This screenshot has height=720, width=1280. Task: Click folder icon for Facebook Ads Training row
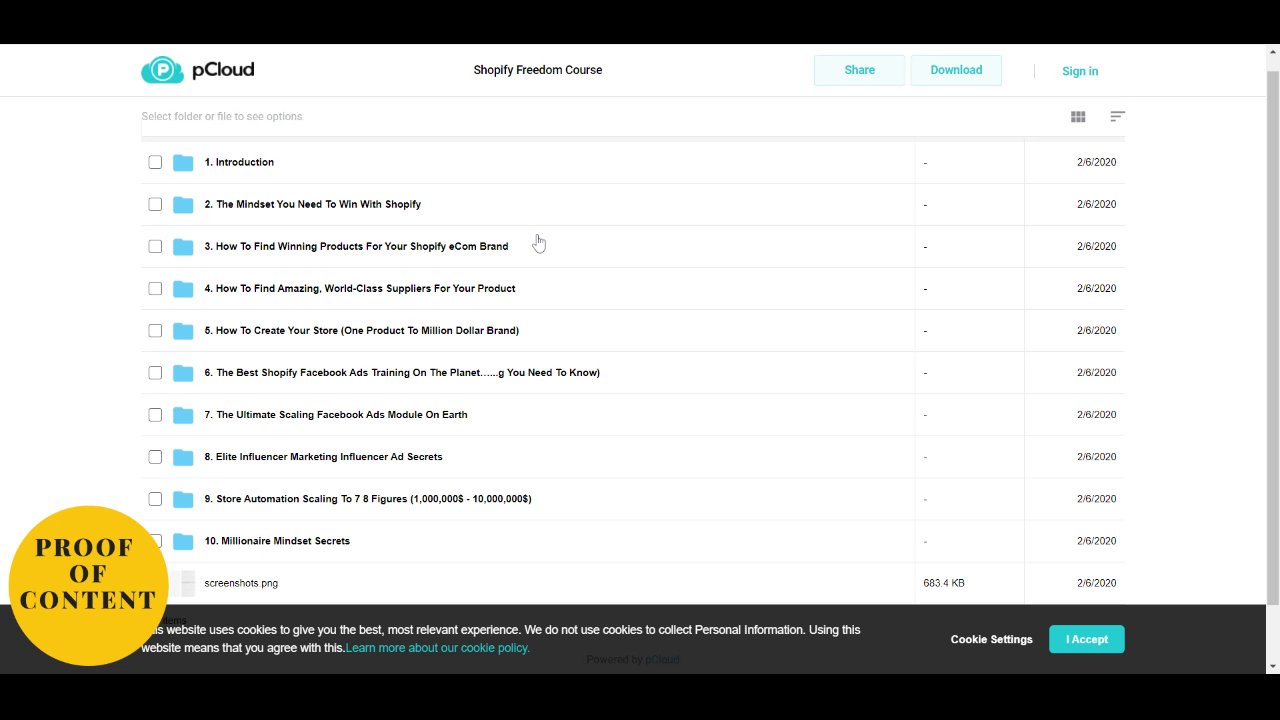183,372
